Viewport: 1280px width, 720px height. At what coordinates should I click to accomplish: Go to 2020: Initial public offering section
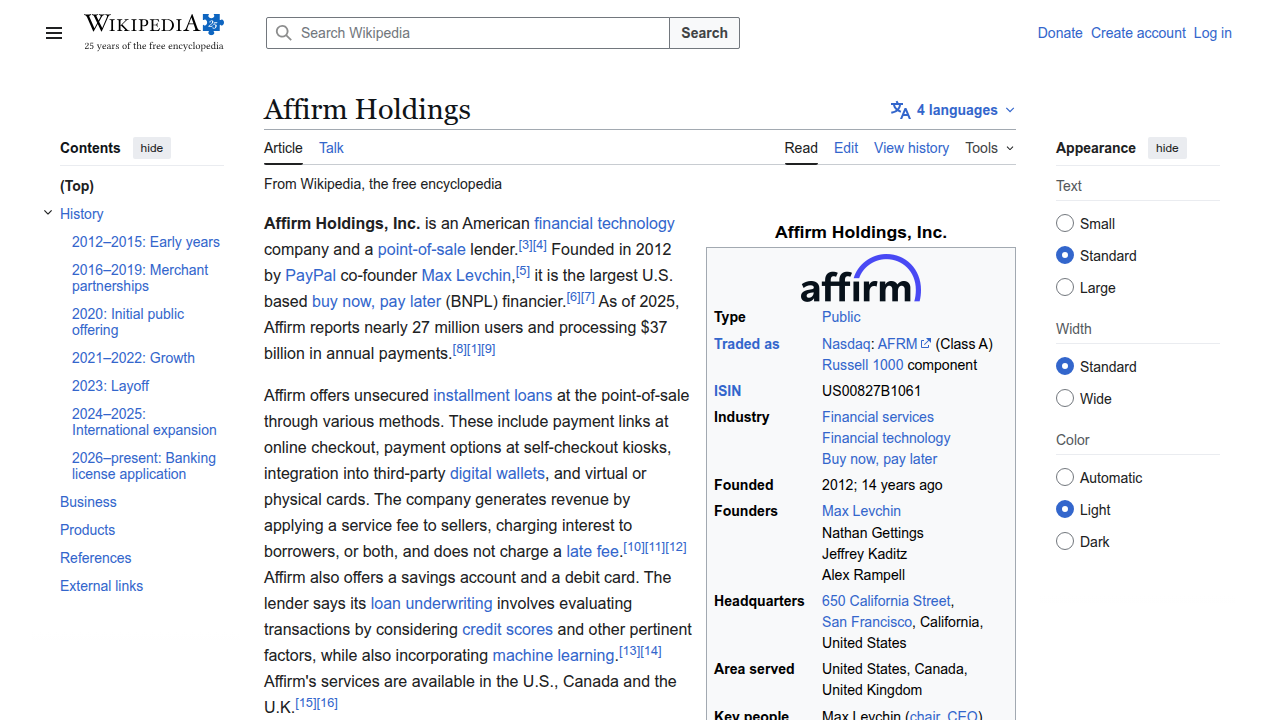(x=128, y=322)
